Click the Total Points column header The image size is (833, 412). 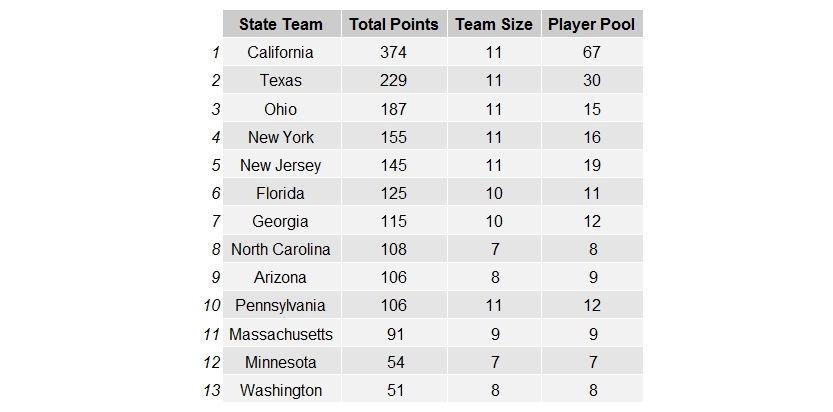[394, 24]
